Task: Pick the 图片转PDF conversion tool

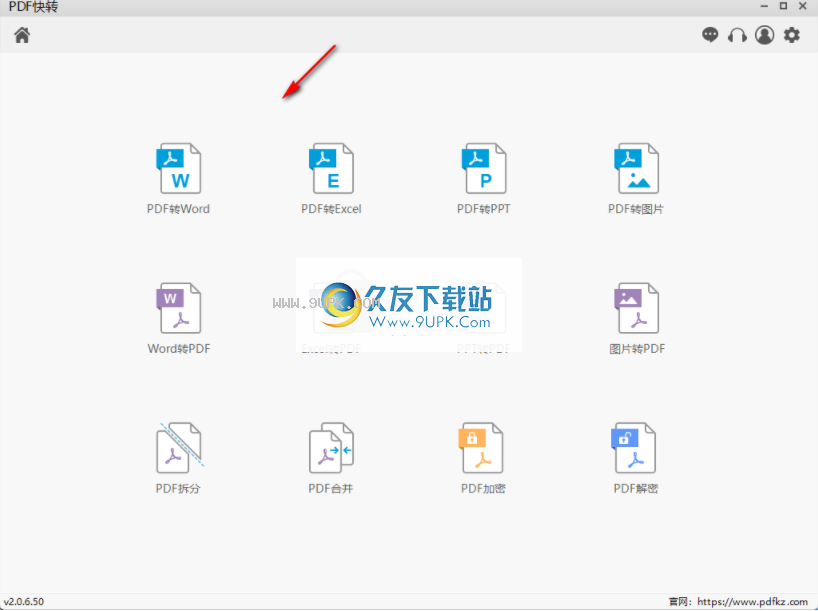Action: (637, 319)
